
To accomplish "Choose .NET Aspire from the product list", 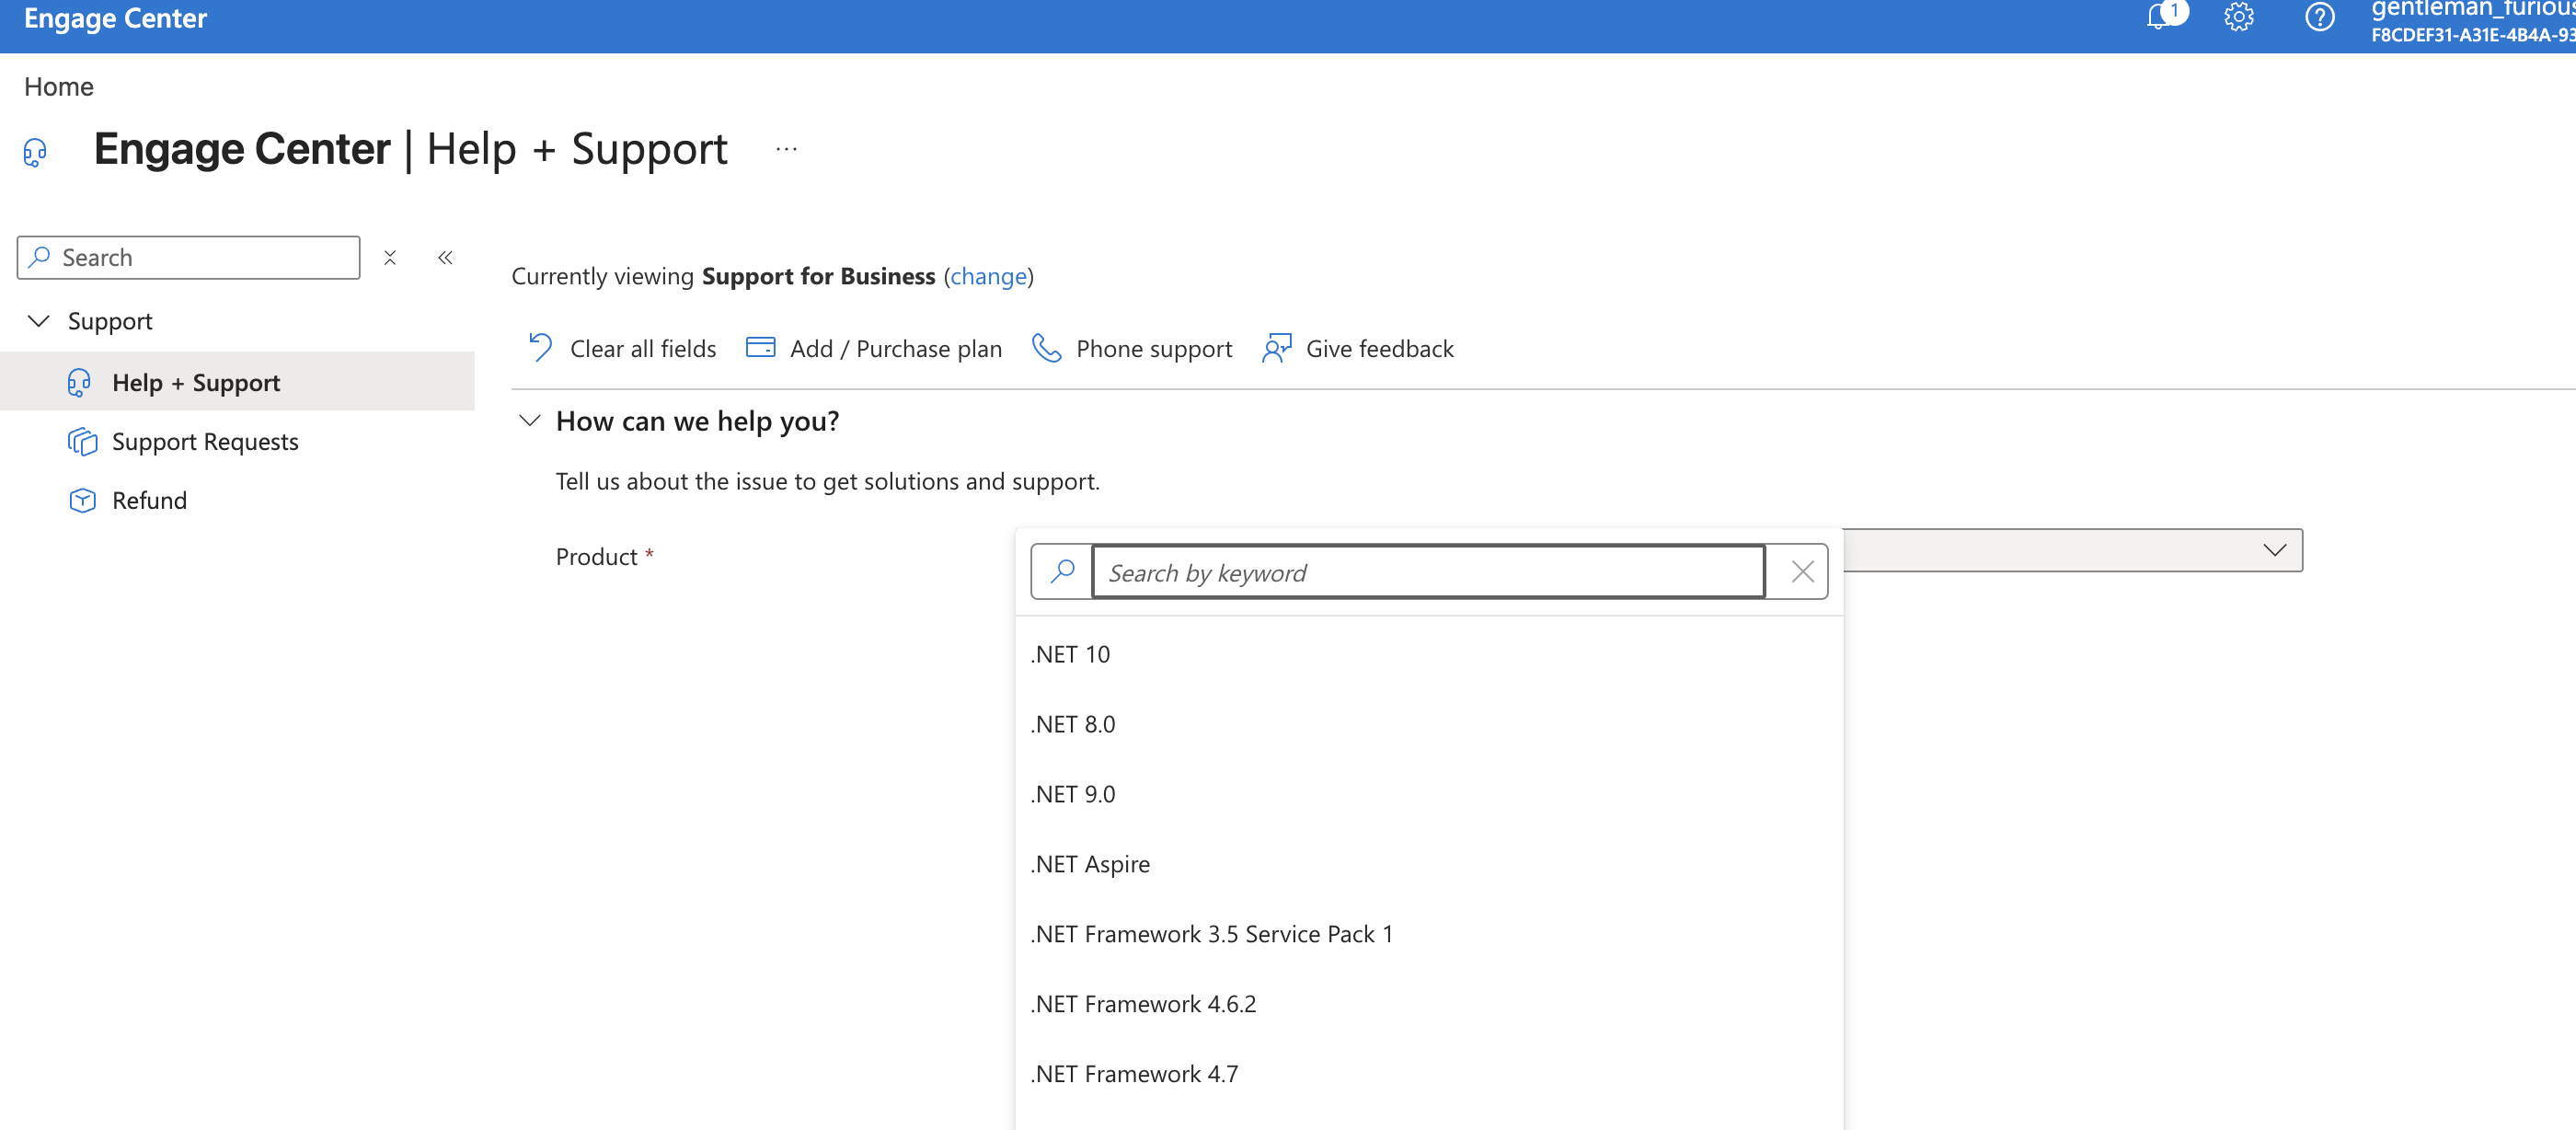I will click(x=1429, y=864).
